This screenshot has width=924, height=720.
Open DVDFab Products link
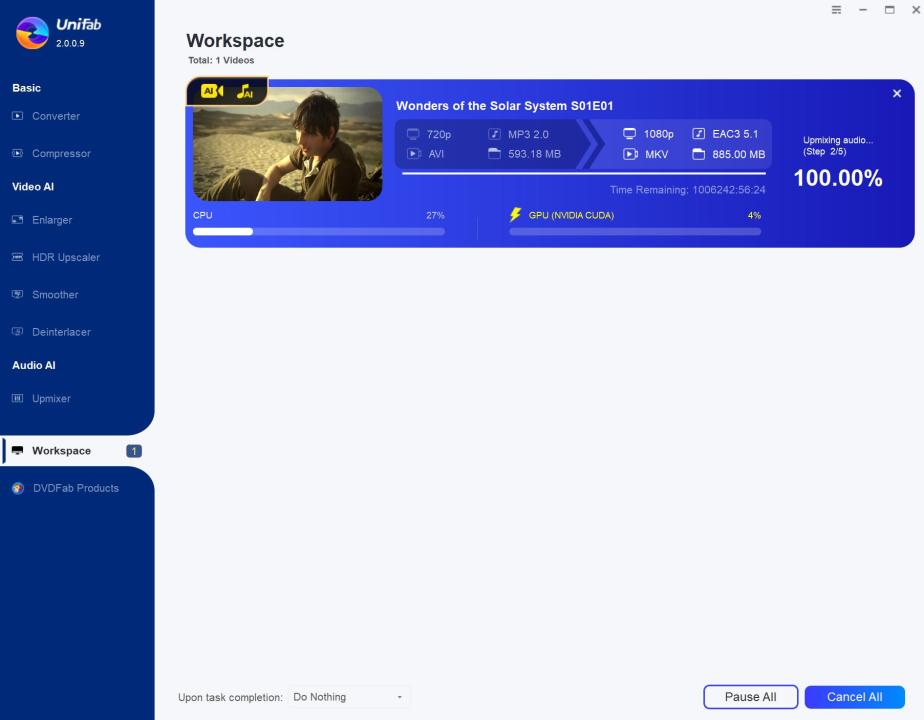click(75, 488)
